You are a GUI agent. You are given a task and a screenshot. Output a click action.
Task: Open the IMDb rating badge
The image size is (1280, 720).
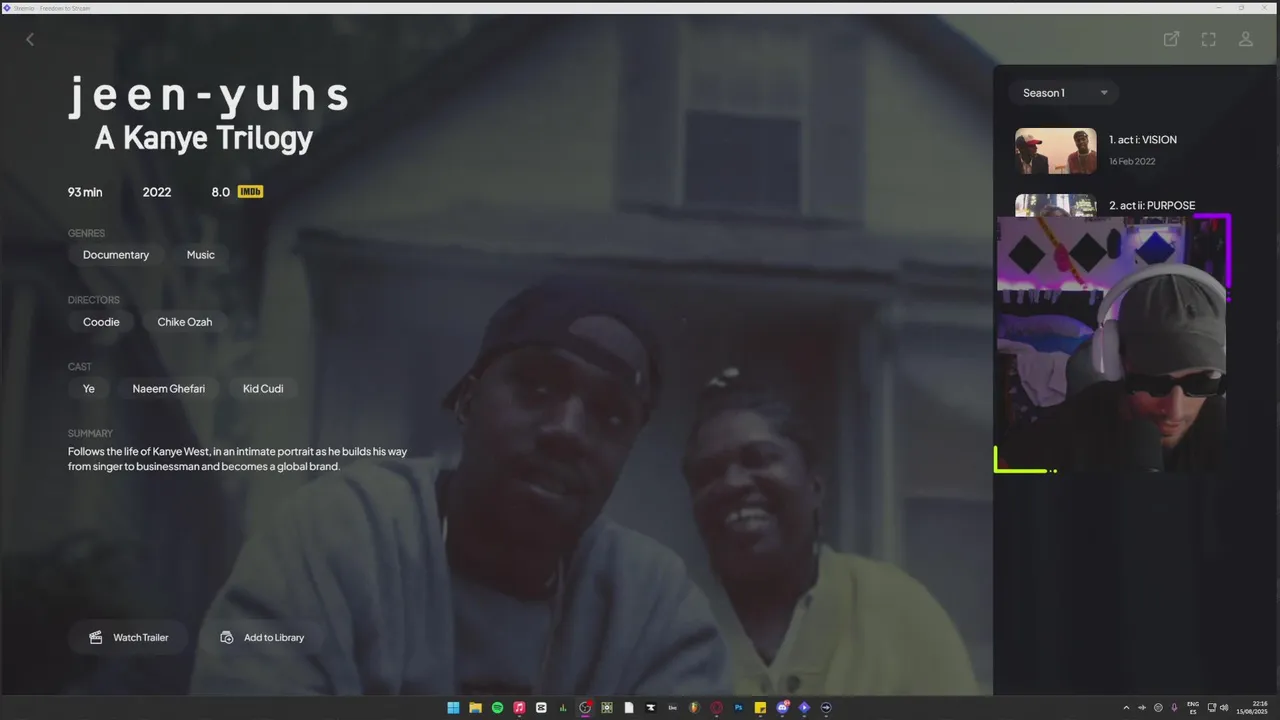(x=250, y=191)
